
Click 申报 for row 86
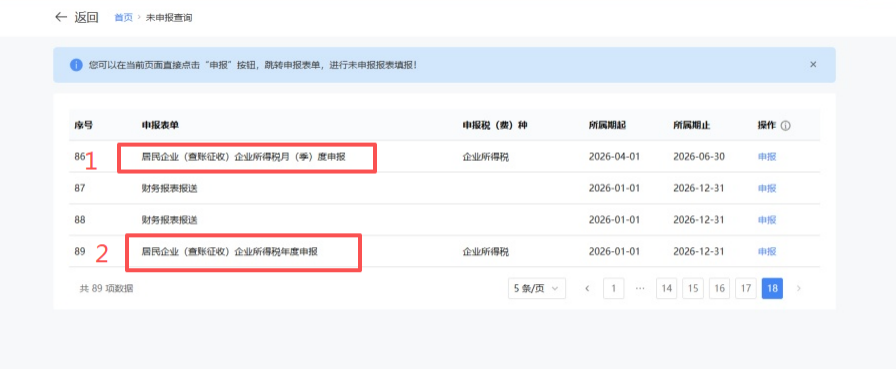coord(767,157)
